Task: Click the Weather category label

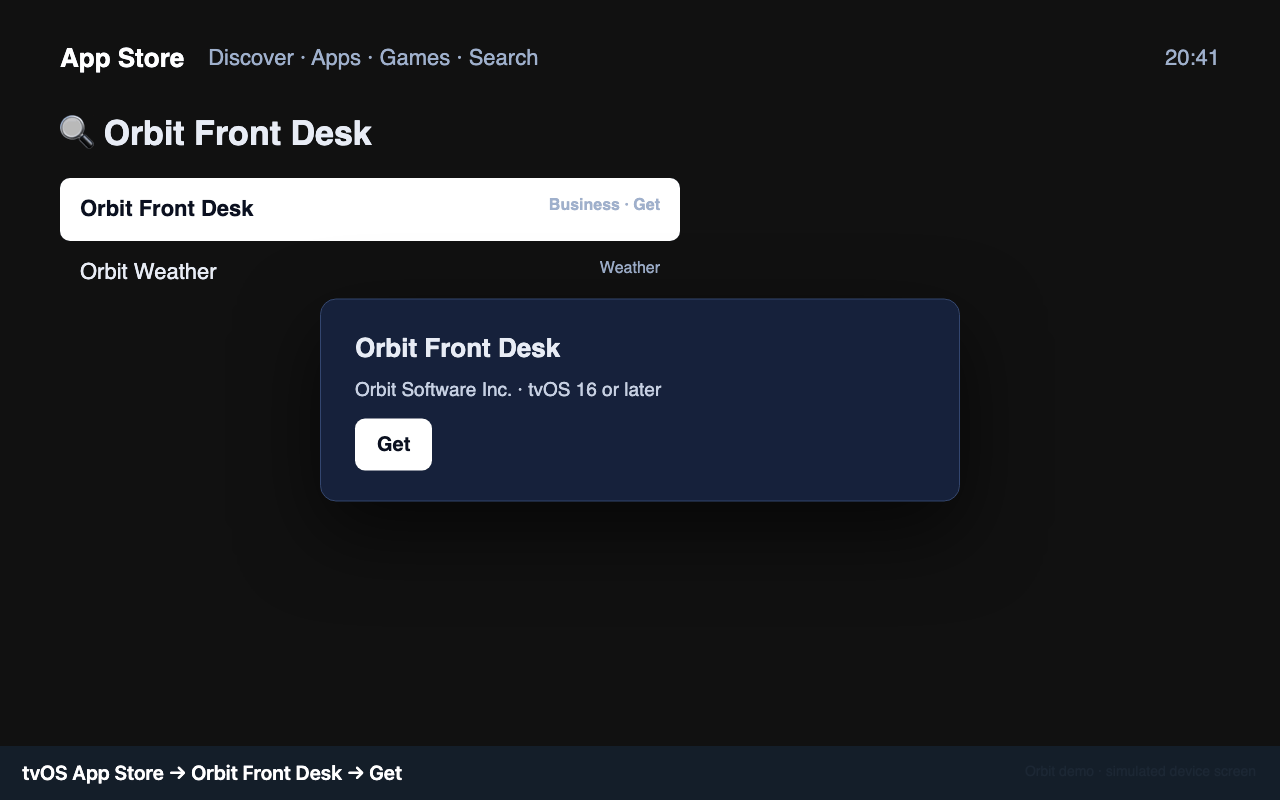Action: point(630,267)
